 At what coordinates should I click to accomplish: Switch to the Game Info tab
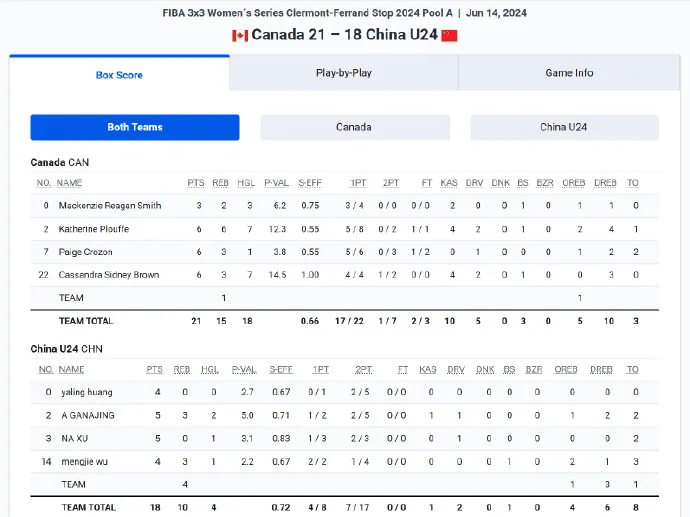pos(569,73)
